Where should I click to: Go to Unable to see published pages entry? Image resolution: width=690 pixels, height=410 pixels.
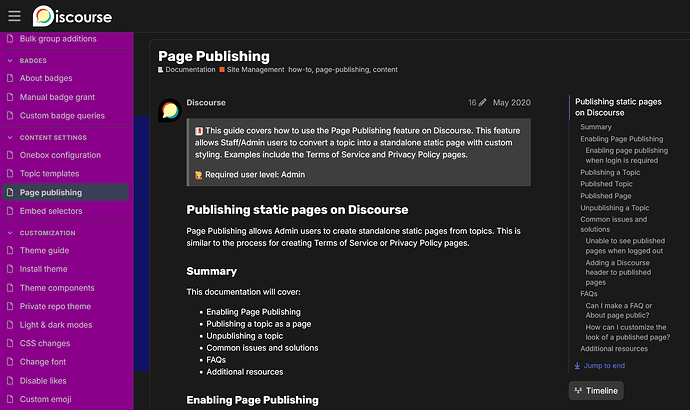click(x=625, y=246)
